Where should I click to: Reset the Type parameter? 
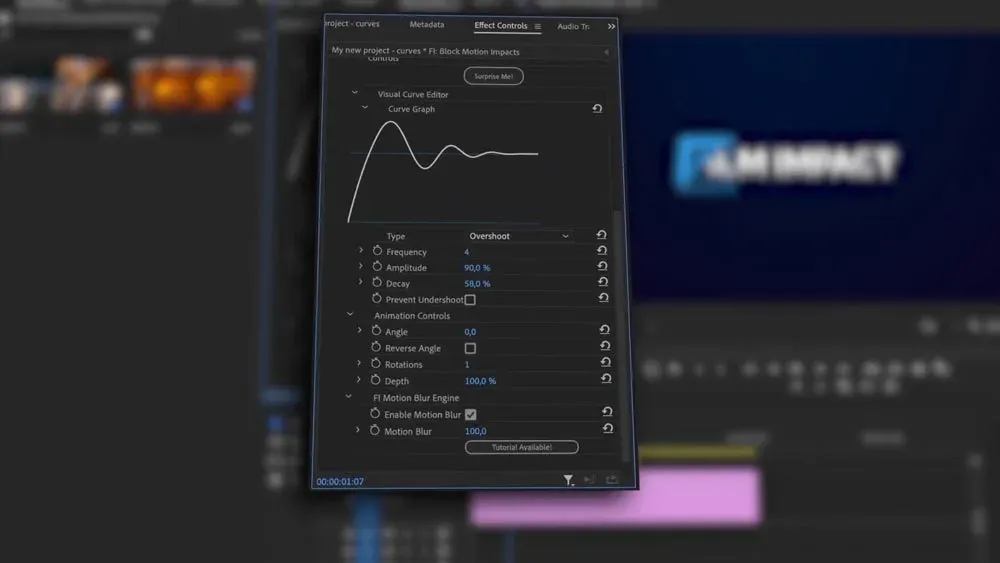tap(601, 235)
